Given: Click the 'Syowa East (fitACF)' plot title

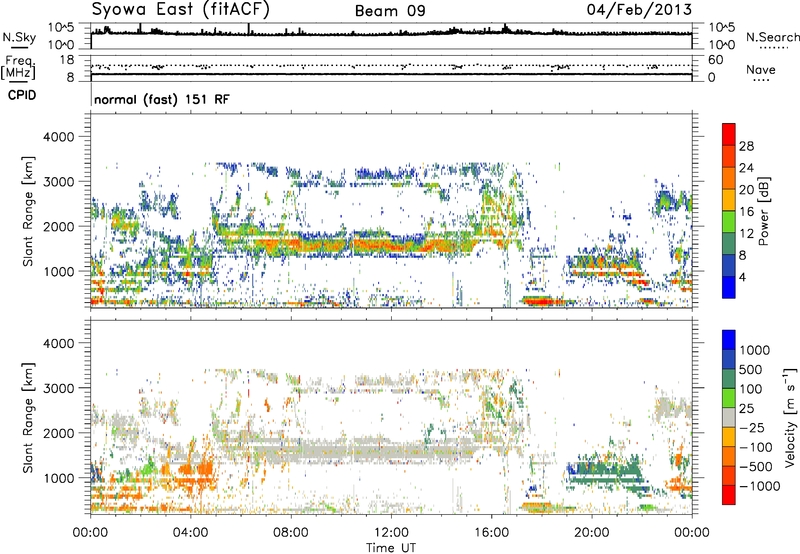Looking at the screenshot, I should pyautogui.click(x=181, y=10).
